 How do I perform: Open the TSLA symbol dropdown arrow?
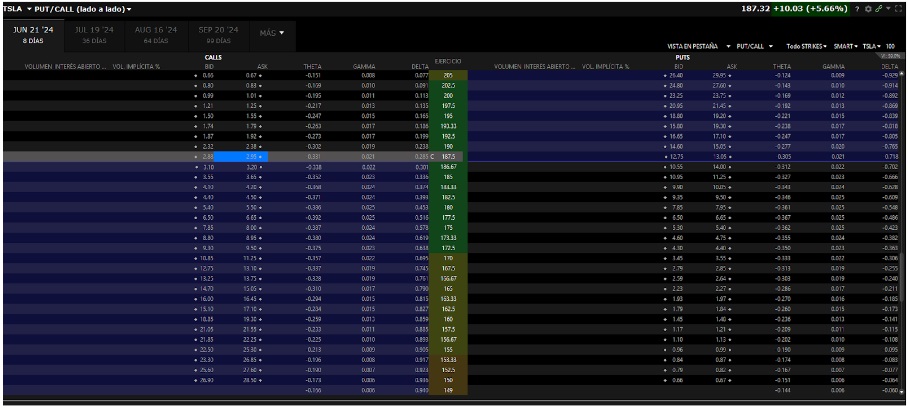29,9
